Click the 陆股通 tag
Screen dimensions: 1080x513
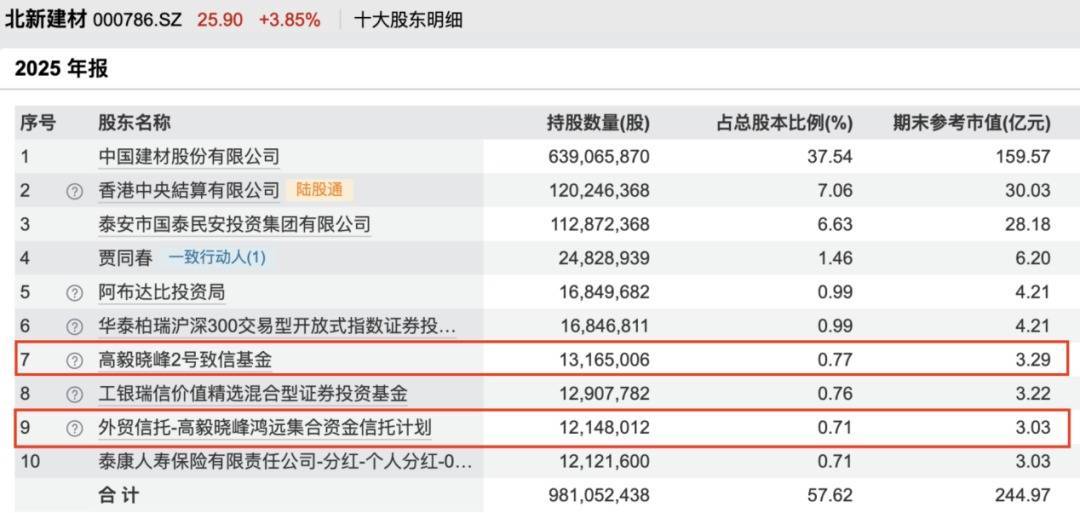(x=319, y=190)
